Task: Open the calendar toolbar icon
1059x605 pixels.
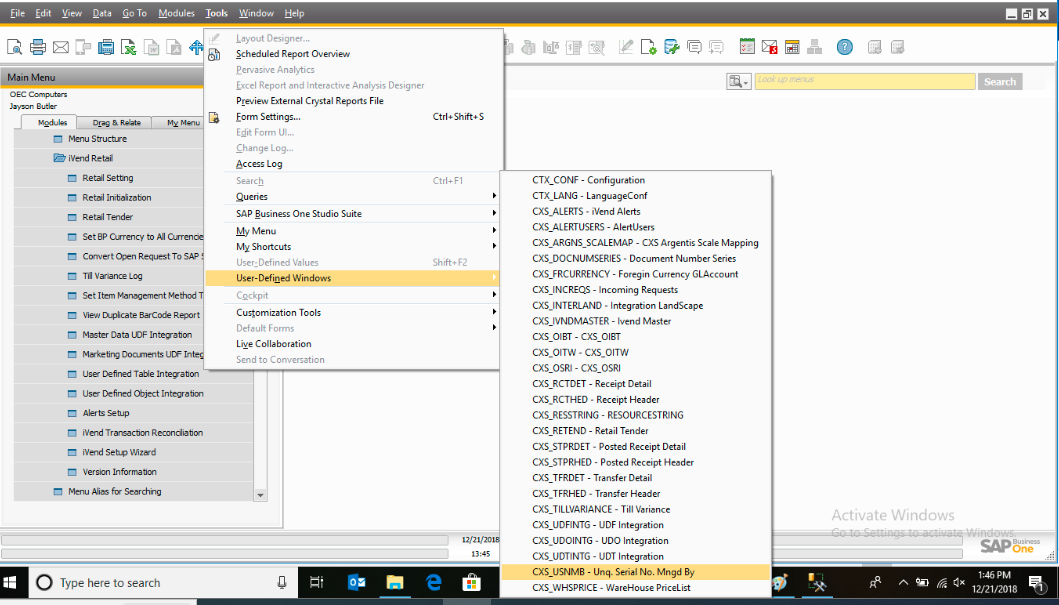Action: pyautogui.click(x=792, y=47)
